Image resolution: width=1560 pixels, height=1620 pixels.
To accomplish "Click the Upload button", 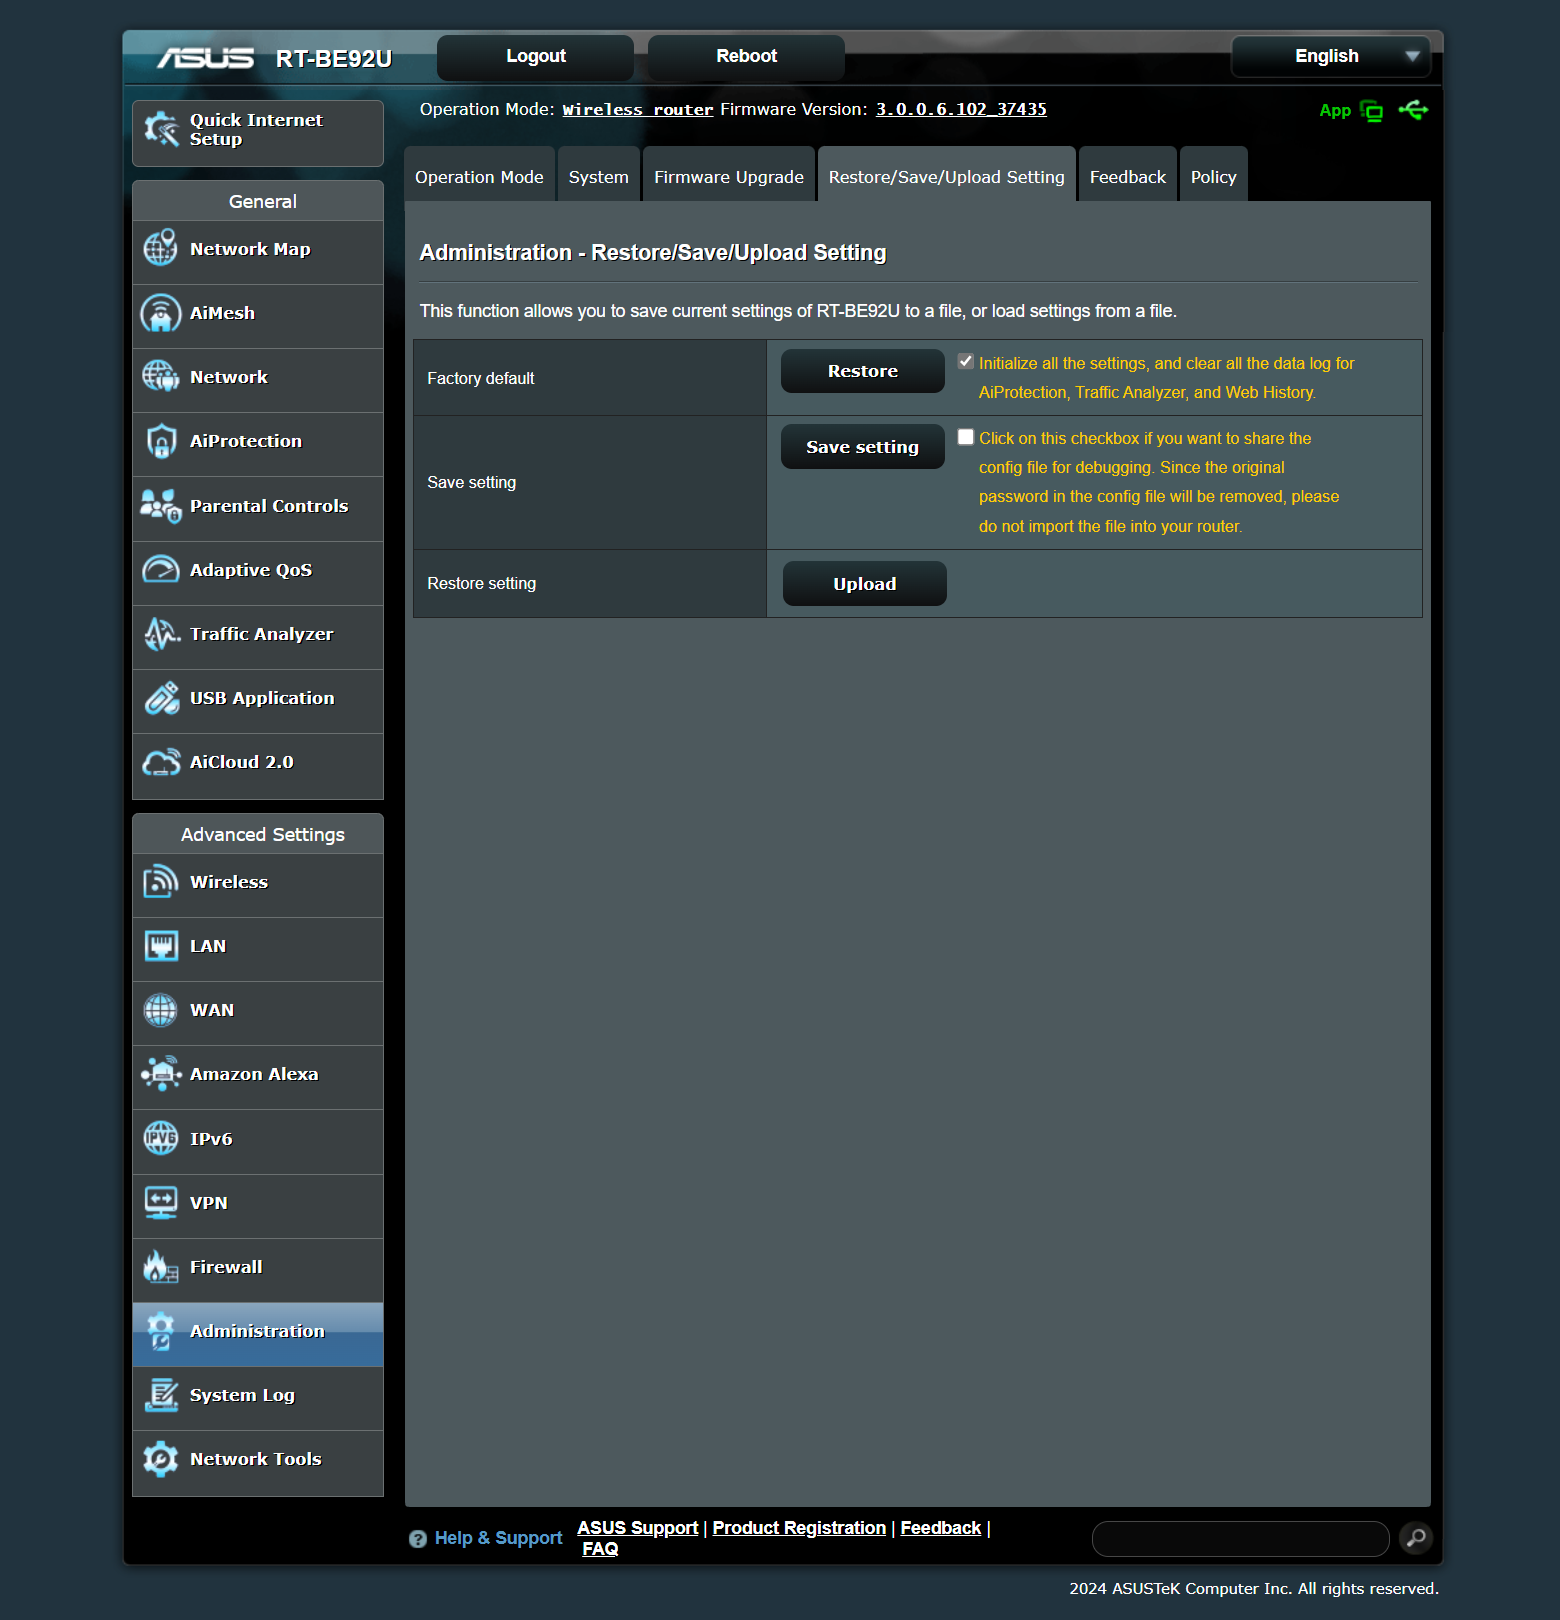I will [x=865, y=584].
